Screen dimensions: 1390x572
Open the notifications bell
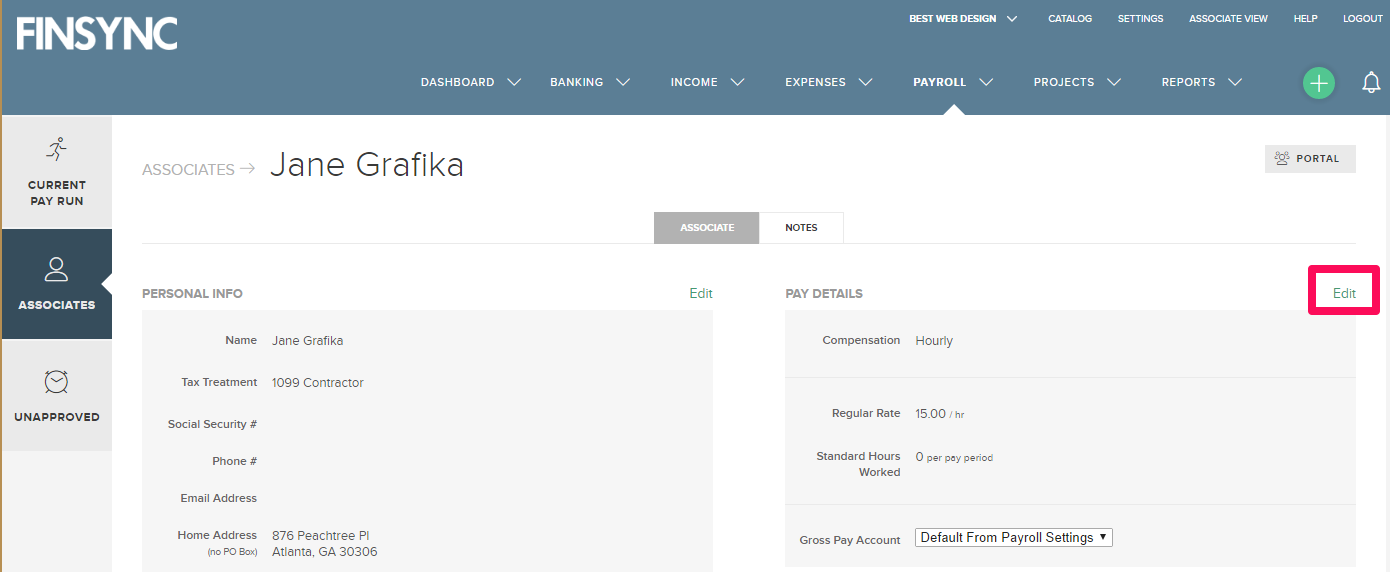1371,83
